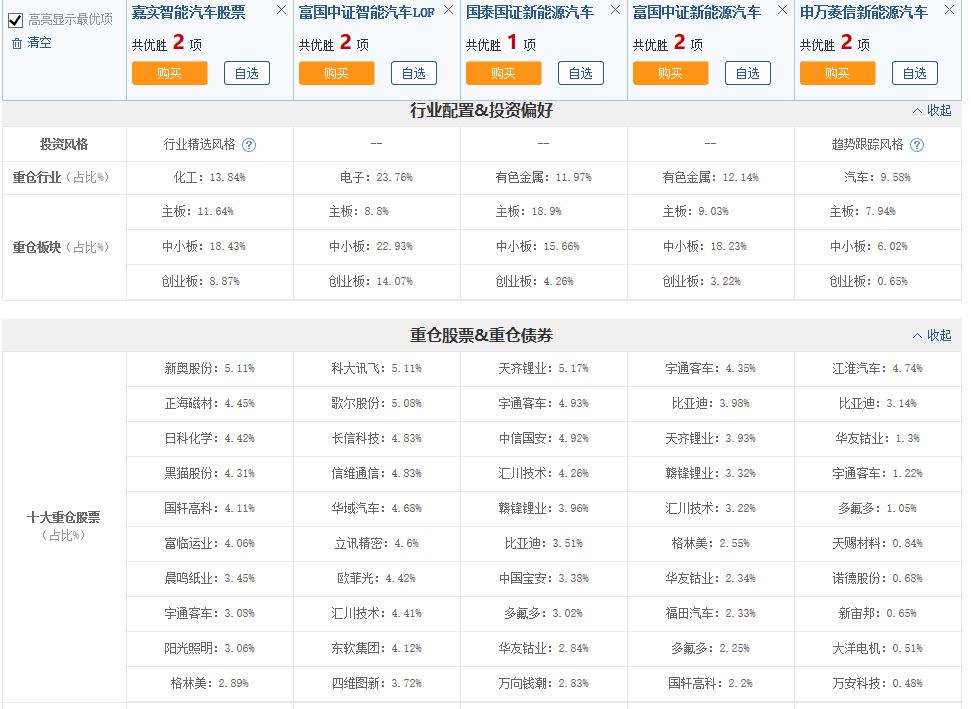Select holding 大洋电机: 0.51%

click(877, 649)
